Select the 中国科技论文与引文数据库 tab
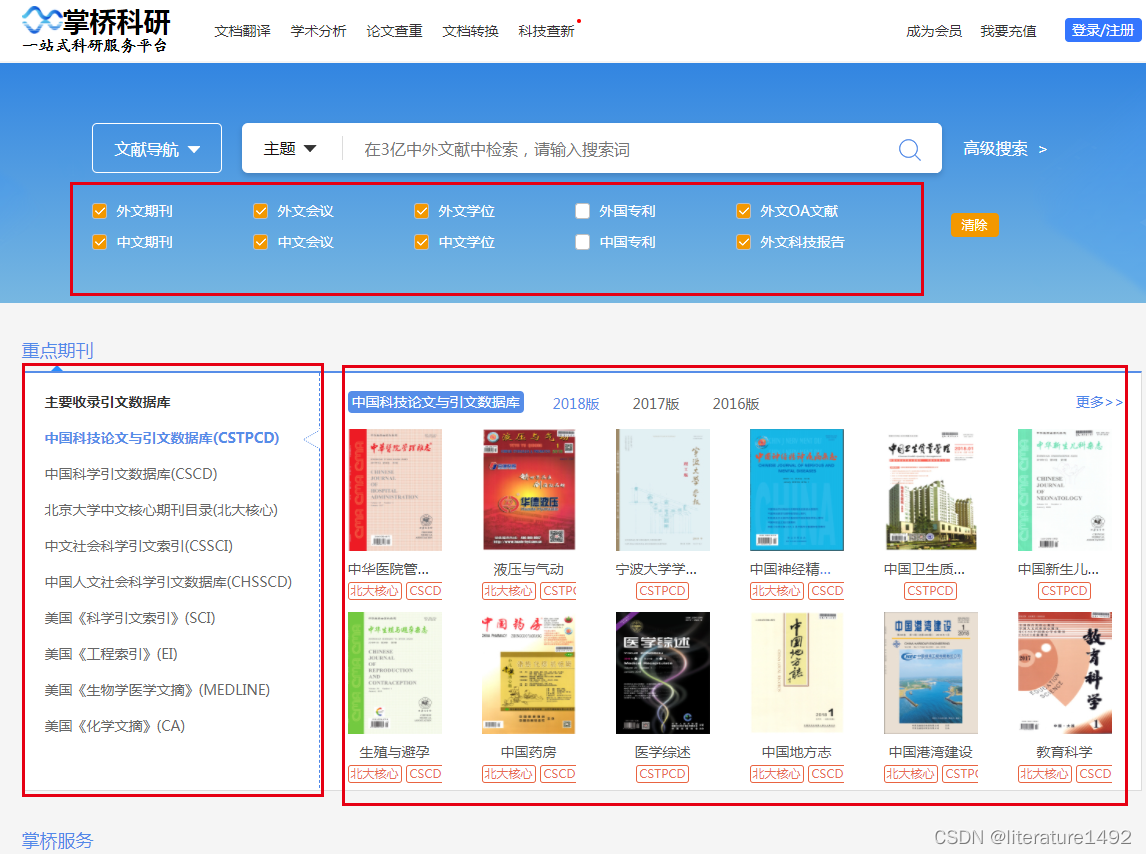Image resolution: width=1146 pixels, height=854 pixels. click(436, 402)
